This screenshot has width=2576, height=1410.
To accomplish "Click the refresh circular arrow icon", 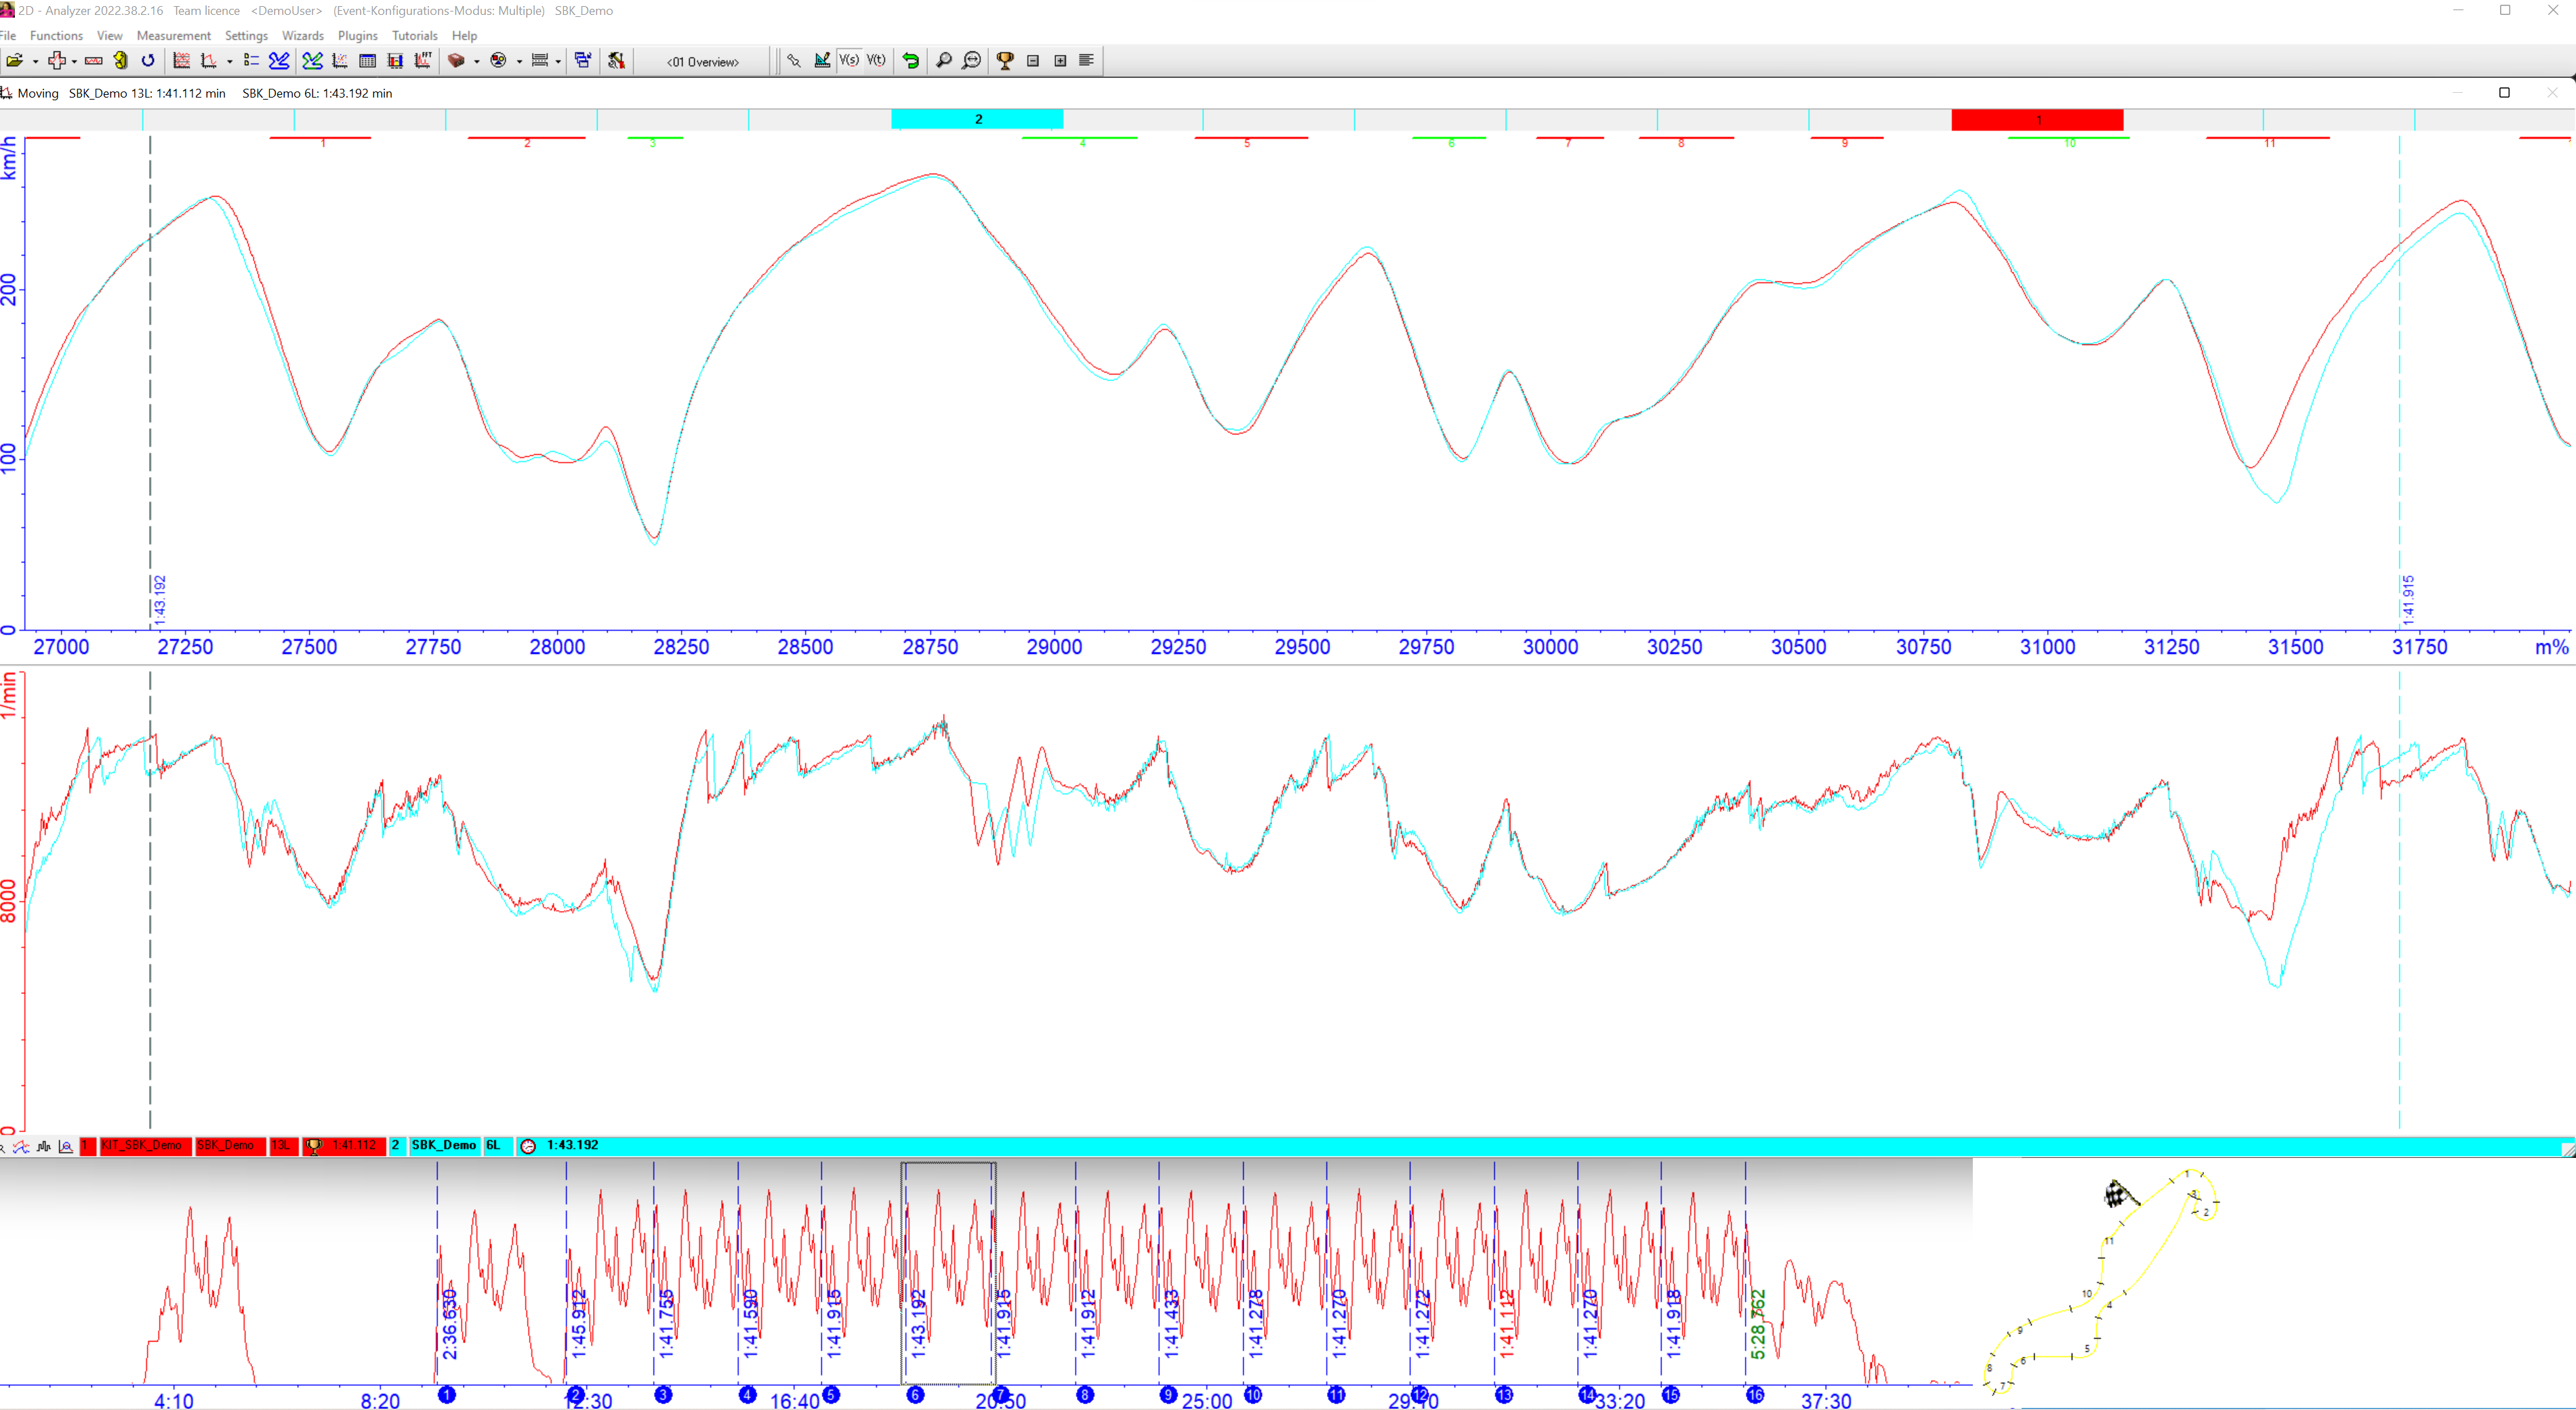I will [148, 61].
